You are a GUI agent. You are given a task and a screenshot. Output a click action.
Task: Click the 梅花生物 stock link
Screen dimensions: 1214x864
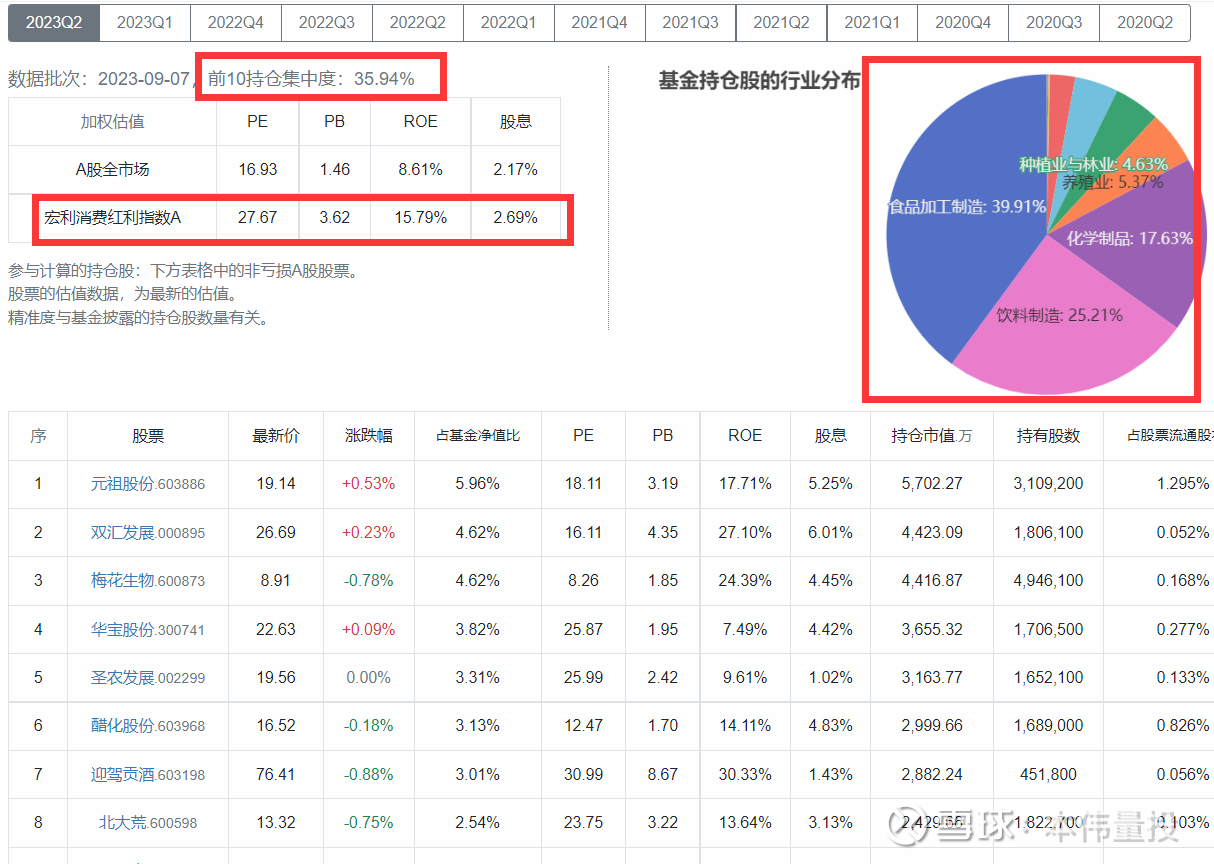coord(122,581)
